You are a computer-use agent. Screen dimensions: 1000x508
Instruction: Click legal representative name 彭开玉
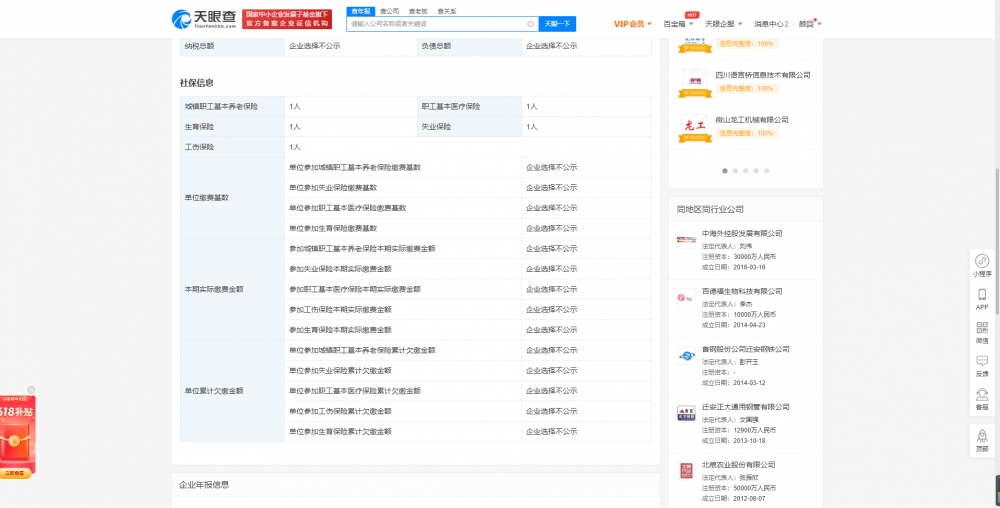point(750,361)
